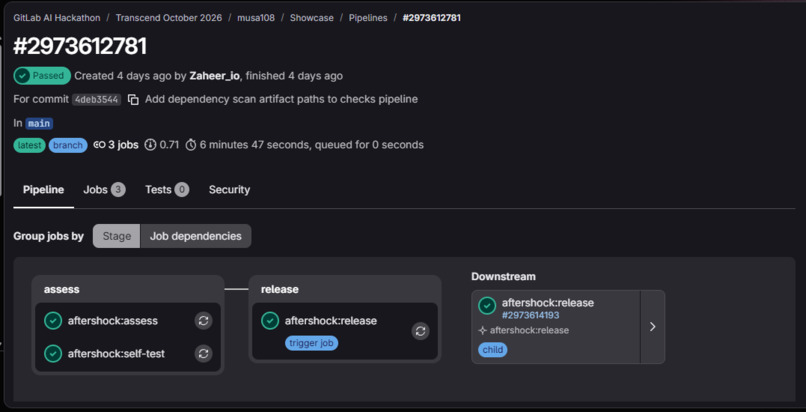Open Transcend October 2026 breadcrumb
The height and width of the screenshot is (412, 806).
(x=169, y=18)
